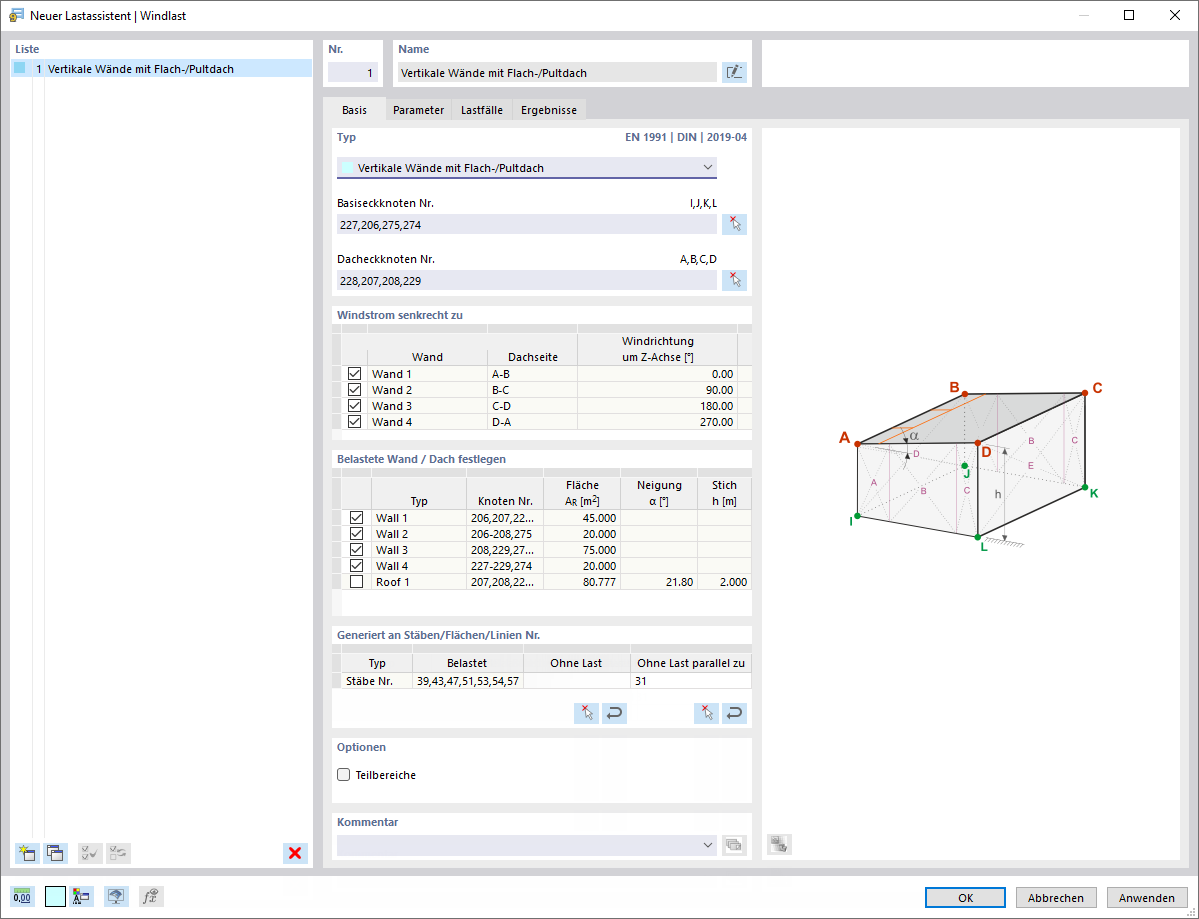Click Wall 2 nodes cell 206-208,275
Image resolution: width=1199 pixels, height=919 pixels.
[505, 534]
